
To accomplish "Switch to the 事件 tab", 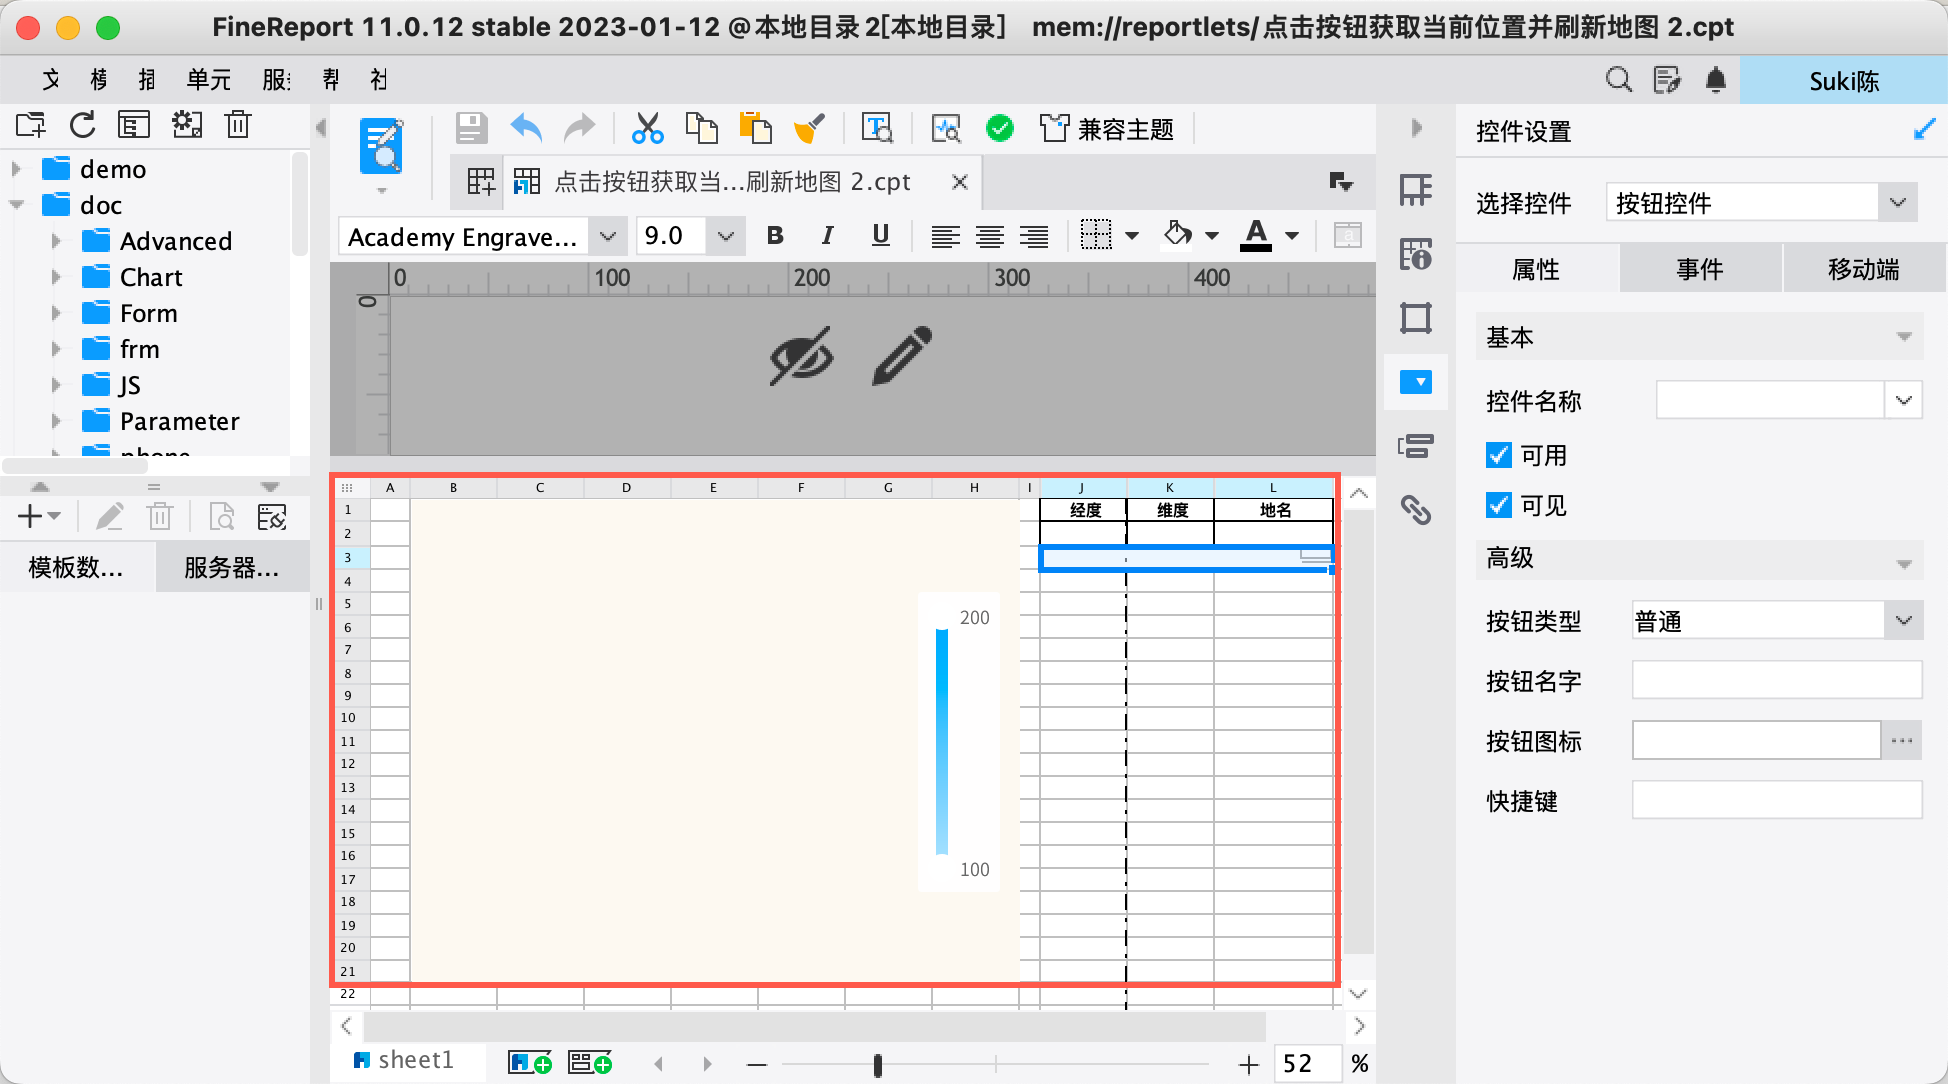I will pyautogui.click(x=1699, y=269).
